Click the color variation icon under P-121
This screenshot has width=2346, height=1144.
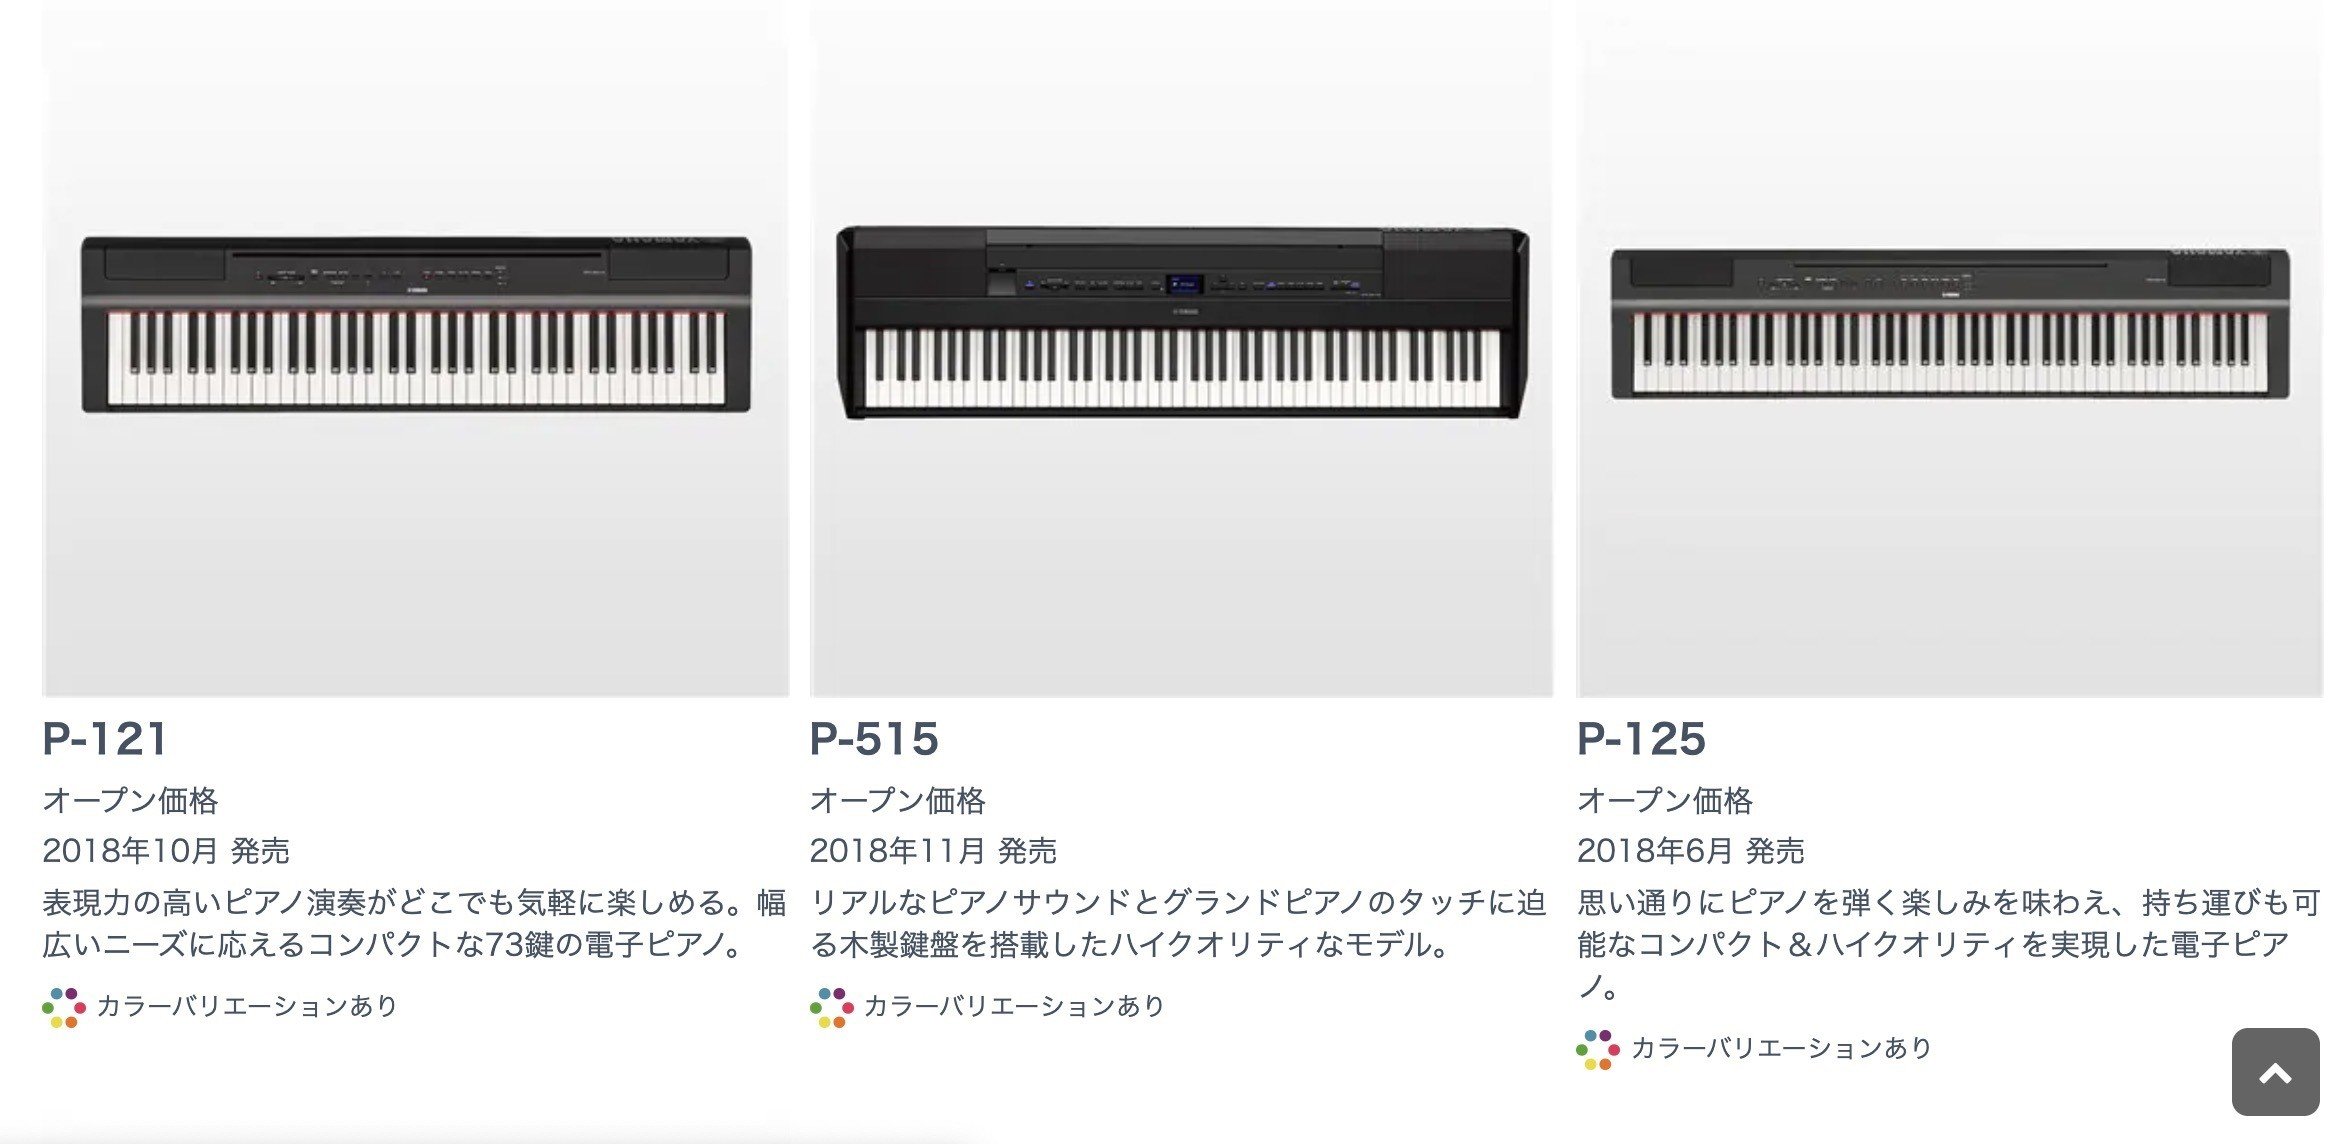[64, 1007]
